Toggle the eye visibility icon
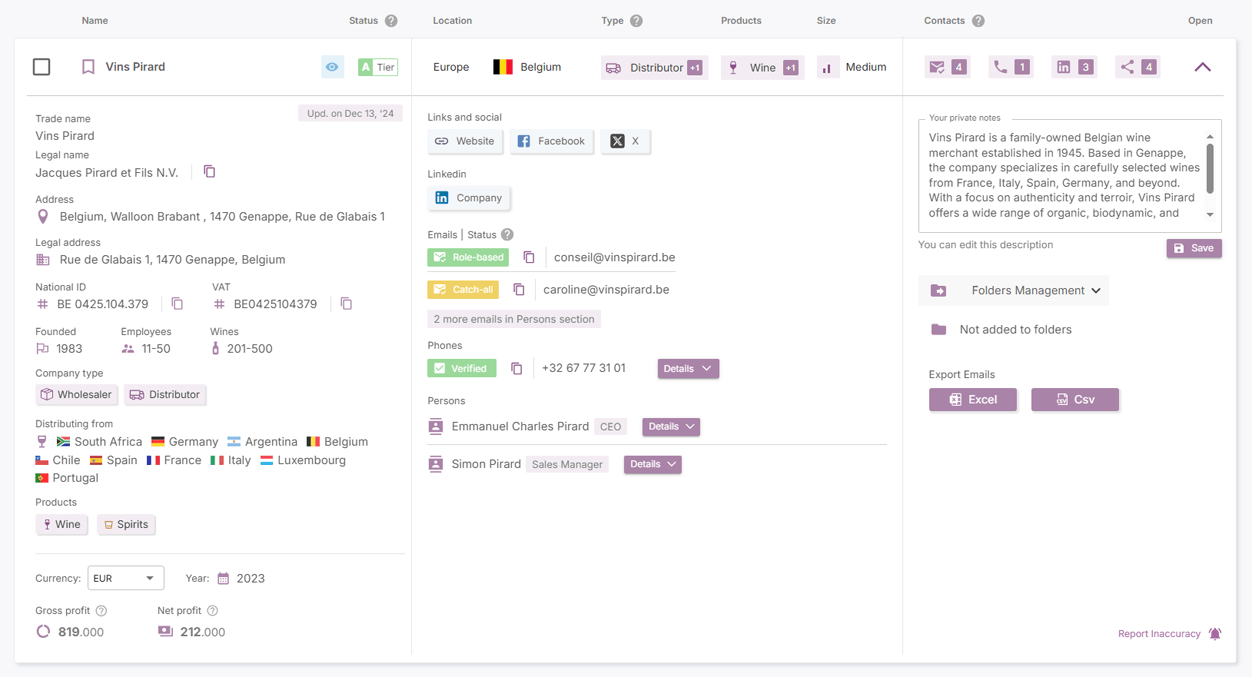This screenshot has width=1252, height=677. tap(332, 67)
